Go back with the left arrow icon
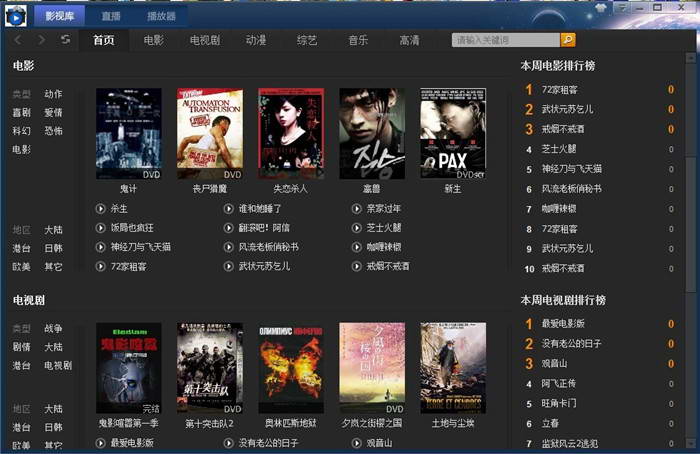Viewport: 700px width, 454px height. coord(18,40)
